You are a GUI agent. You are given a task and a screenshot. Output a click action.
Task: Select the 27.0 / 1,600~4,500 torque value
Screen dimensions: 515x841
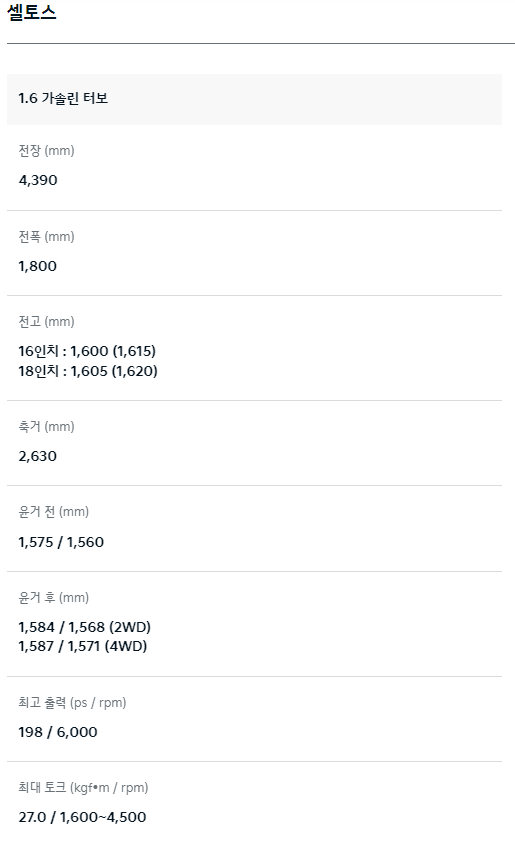[82, 817]
